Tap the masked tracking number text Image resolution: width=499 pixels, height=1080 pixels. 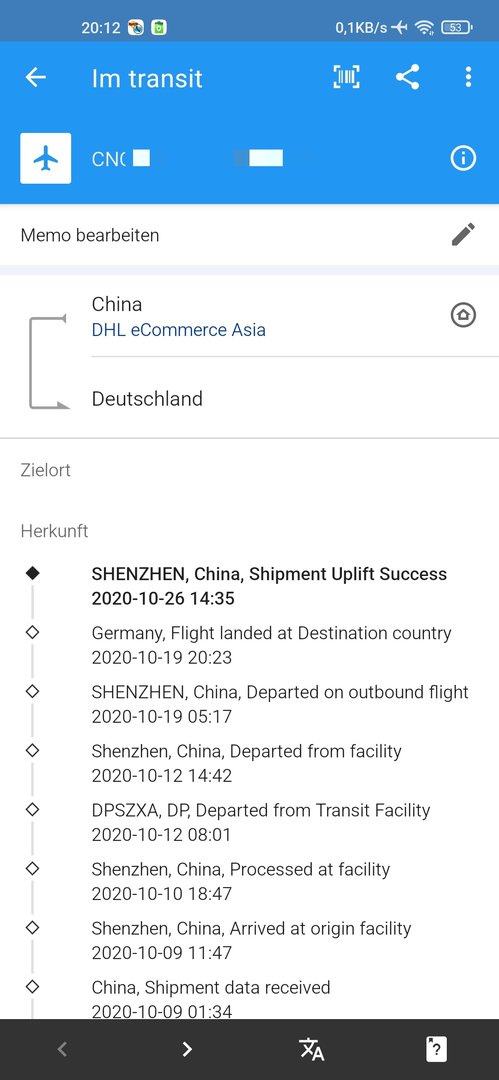187,158
